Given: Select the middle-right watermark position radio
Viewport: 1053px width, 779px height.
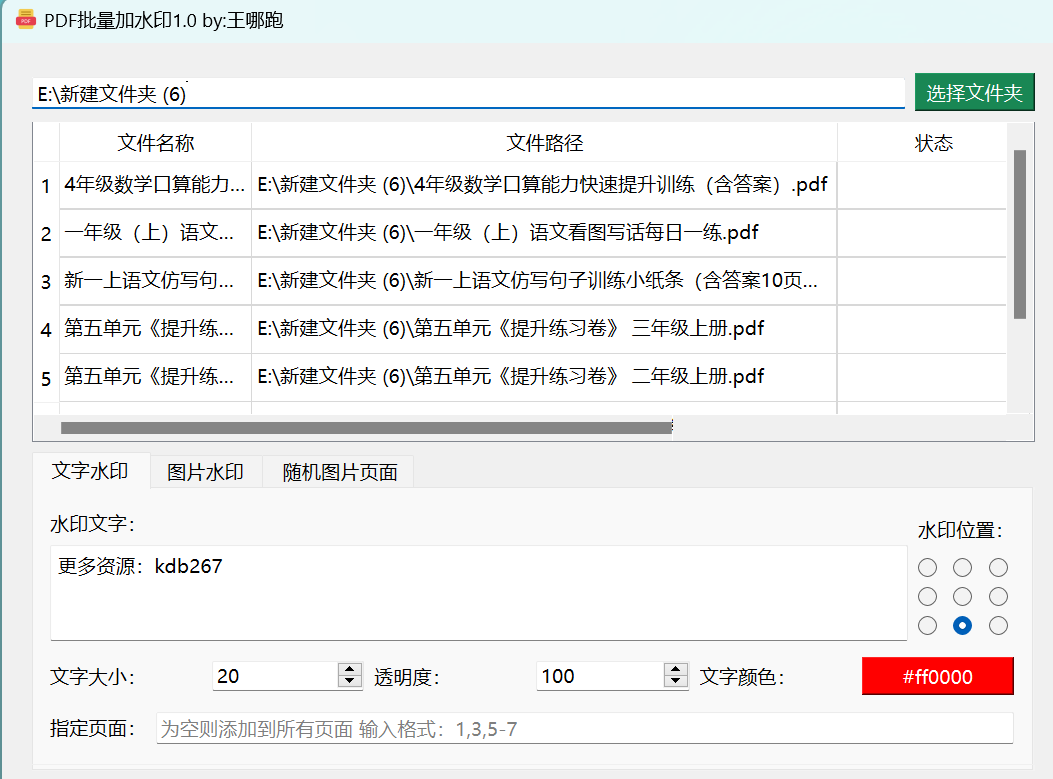Looking at the screenshot, I should tap(999, 596).
